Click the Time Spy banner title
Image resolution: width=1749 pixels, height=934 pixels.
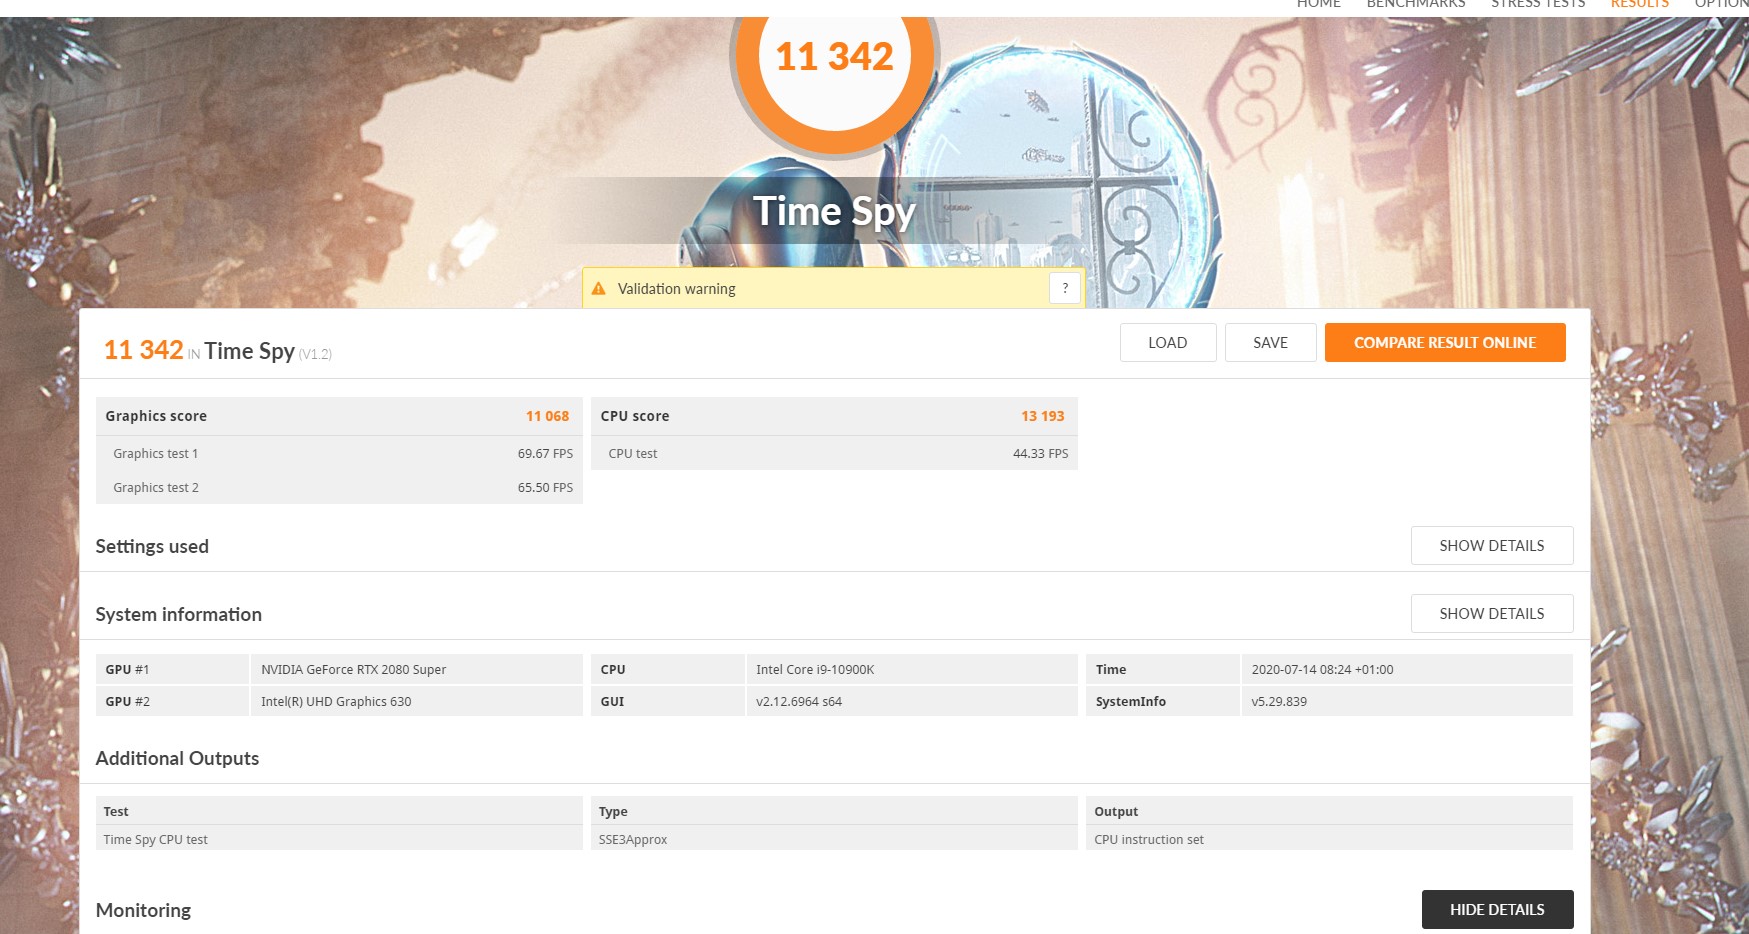tap(834, 212)
